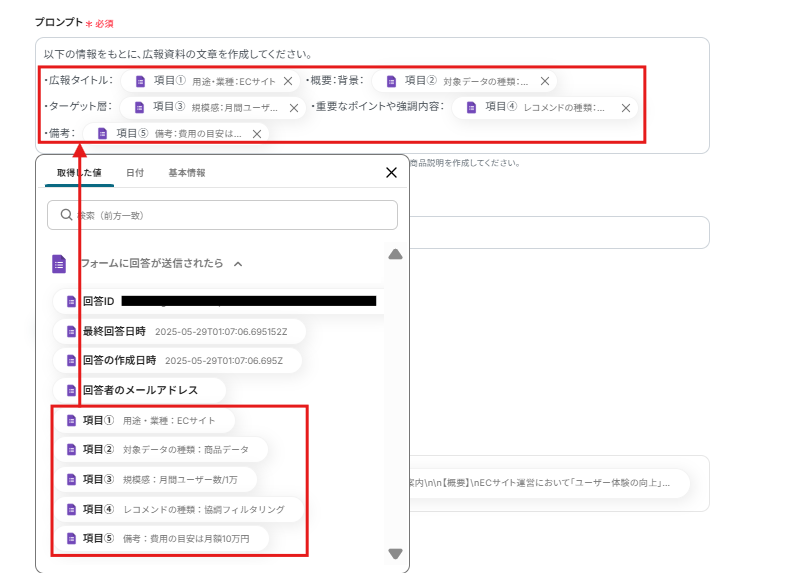Click the result chip mentioning ユーザー体験の向上
The width and height of the screenshot is (810, 573).
coord(550,483)
